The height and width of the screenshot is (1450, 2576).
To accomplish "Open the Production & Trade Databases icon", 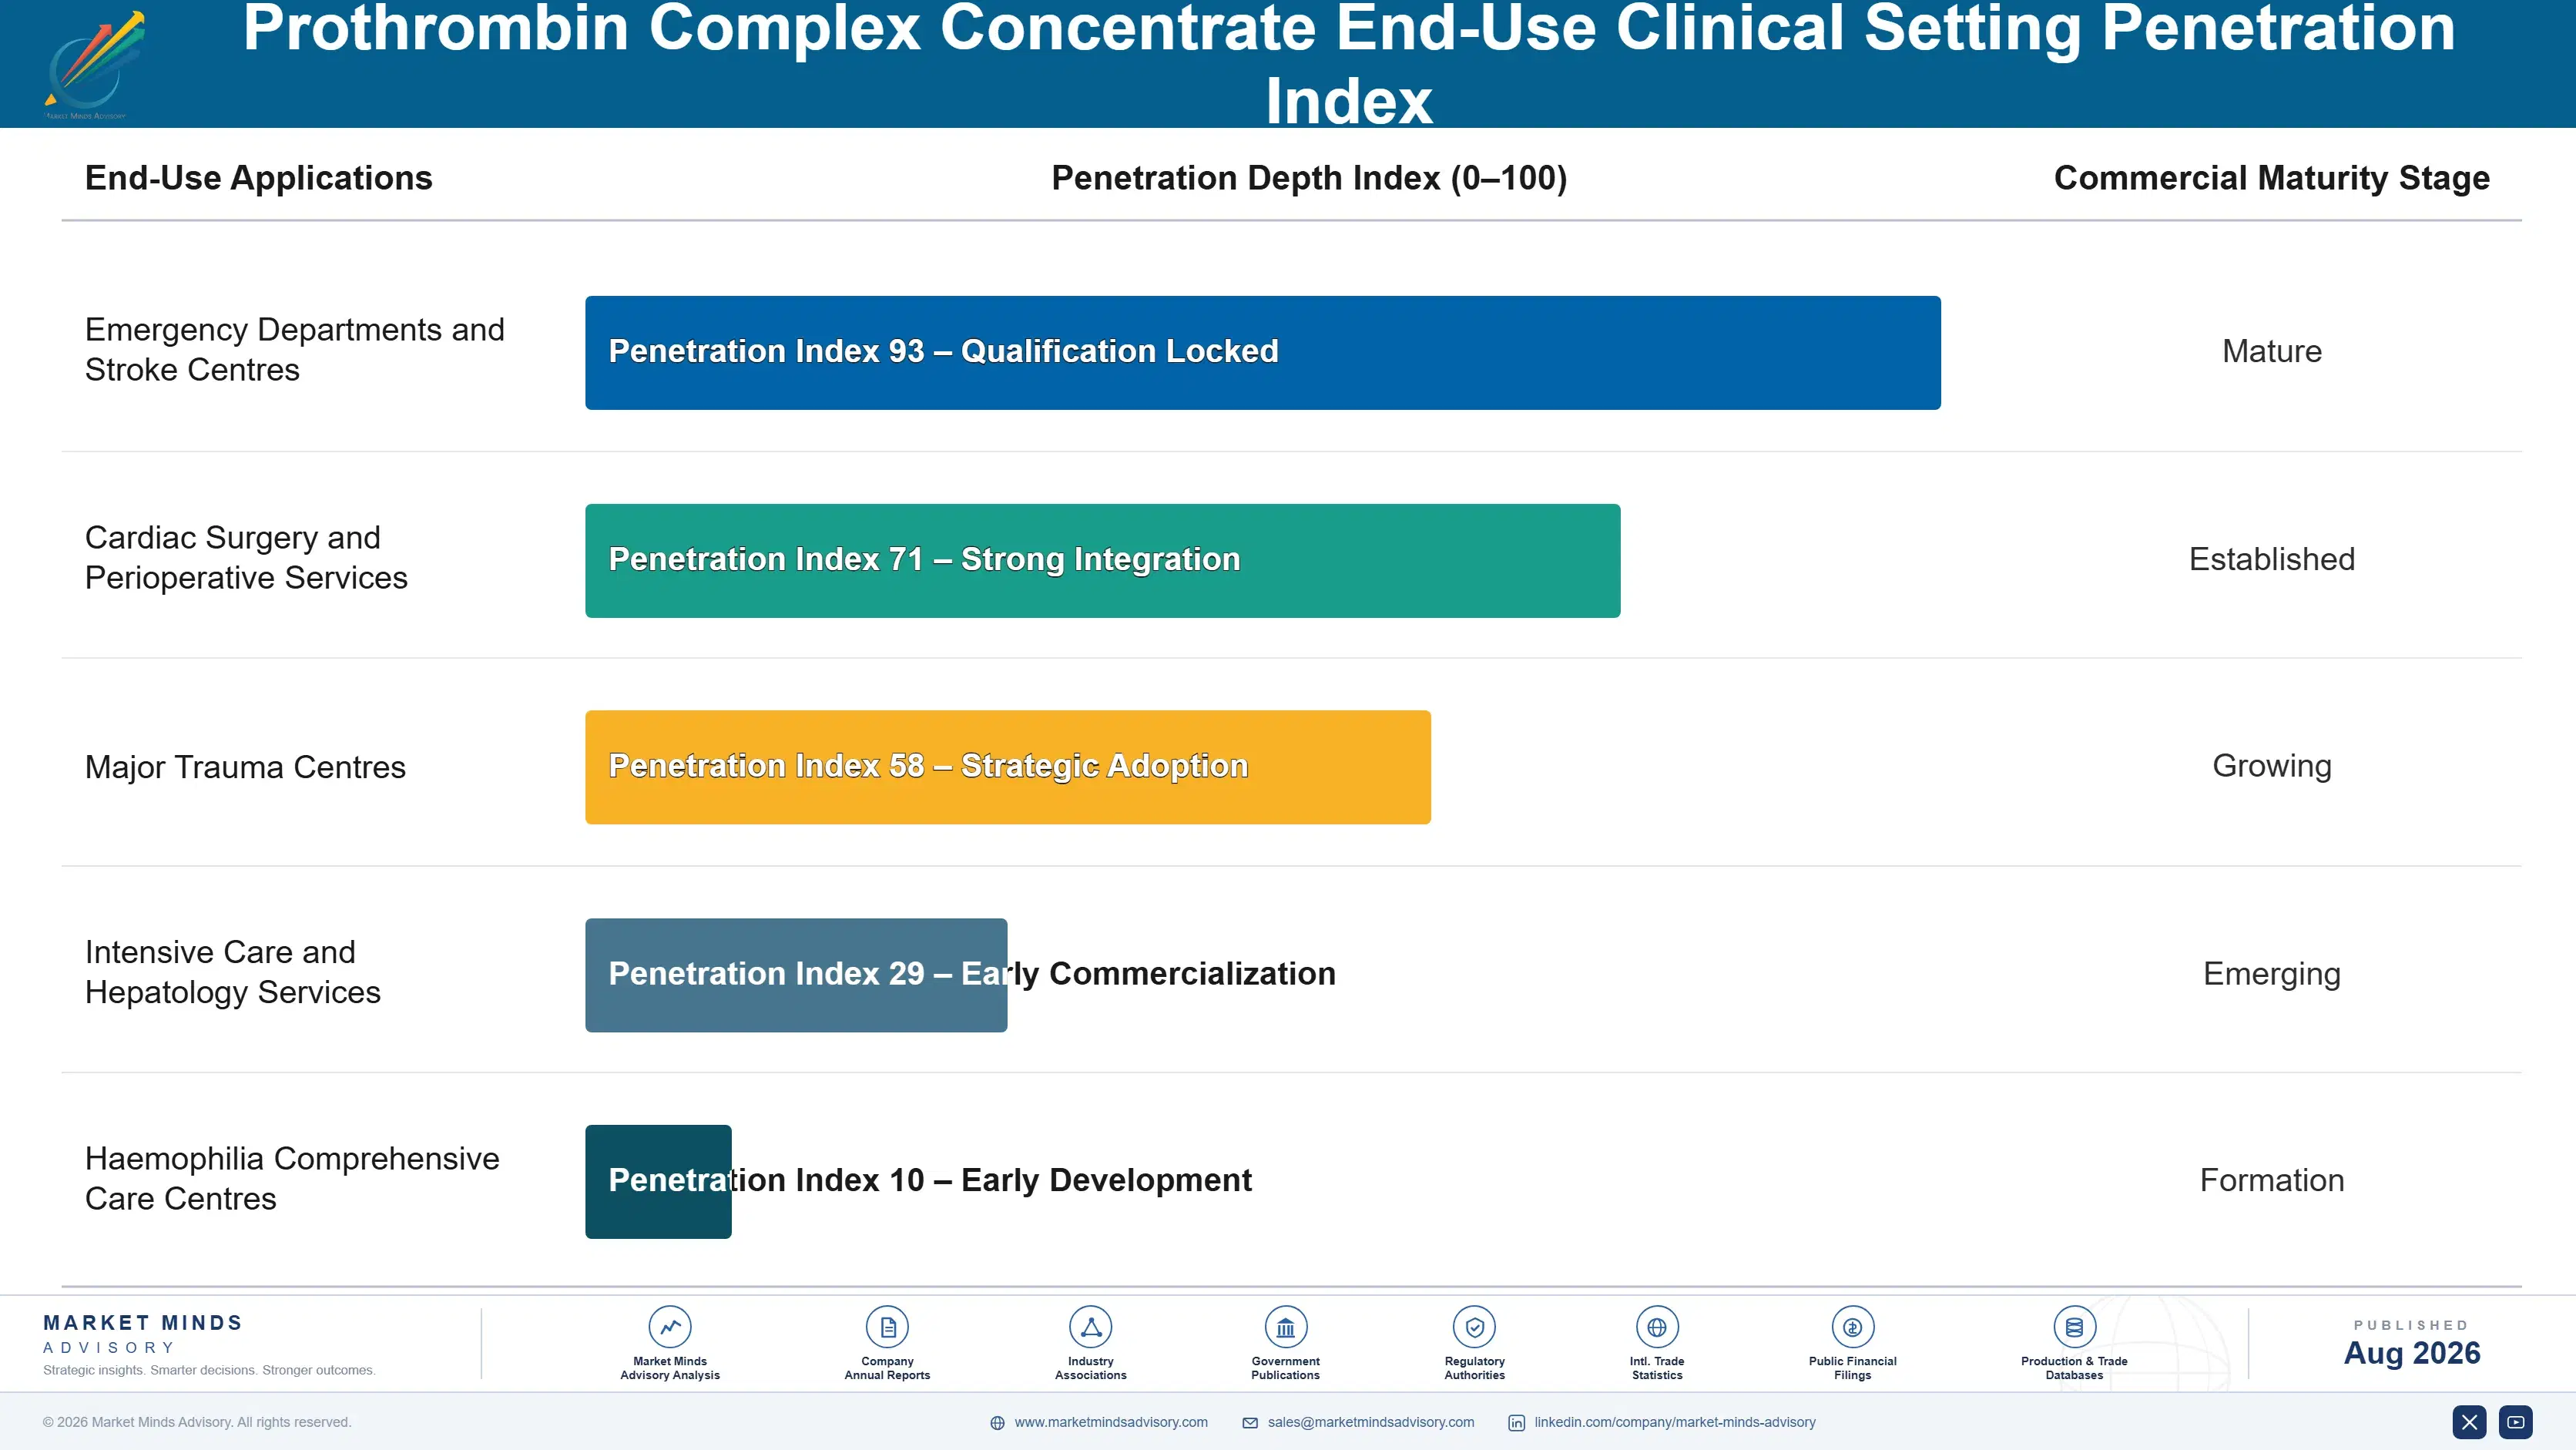I will [2074, 1327].
